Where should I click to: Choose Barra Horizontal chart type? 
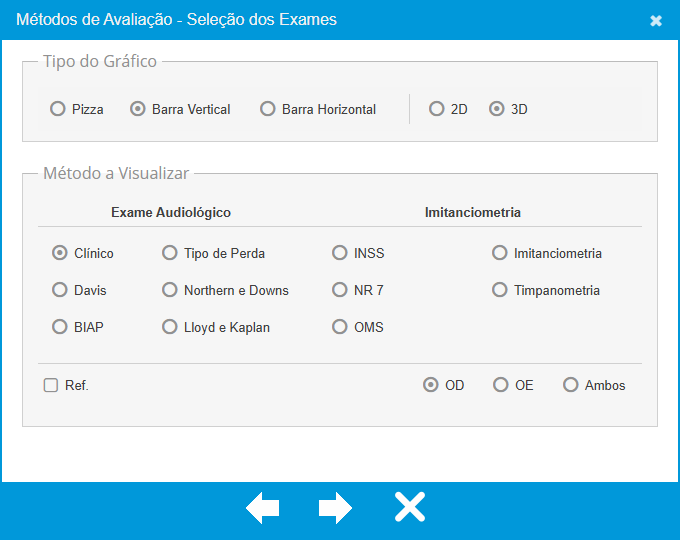point(268,109)
